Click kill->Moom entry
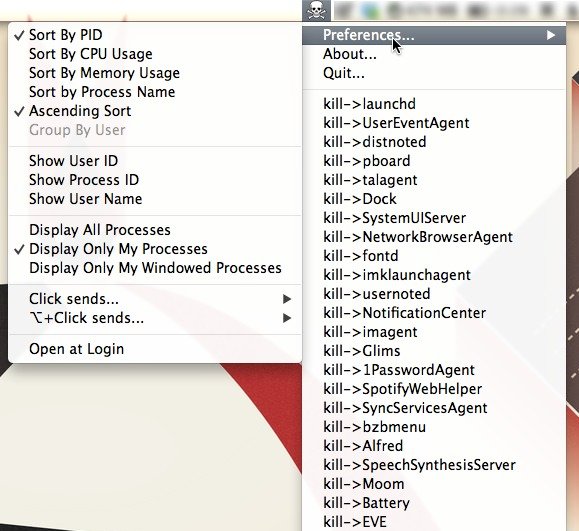Screen dimensions: 579x531 tap(434, 484)
